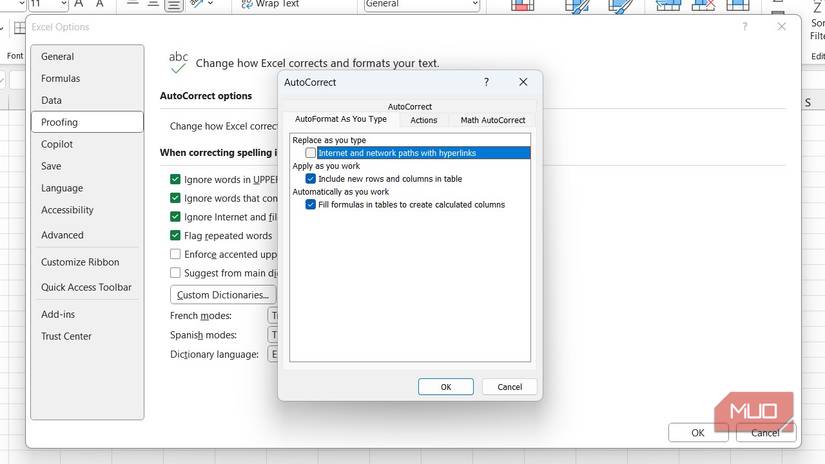Open the Advanced options category
Screen dimensions: 825x464
(x=87, y=235)
